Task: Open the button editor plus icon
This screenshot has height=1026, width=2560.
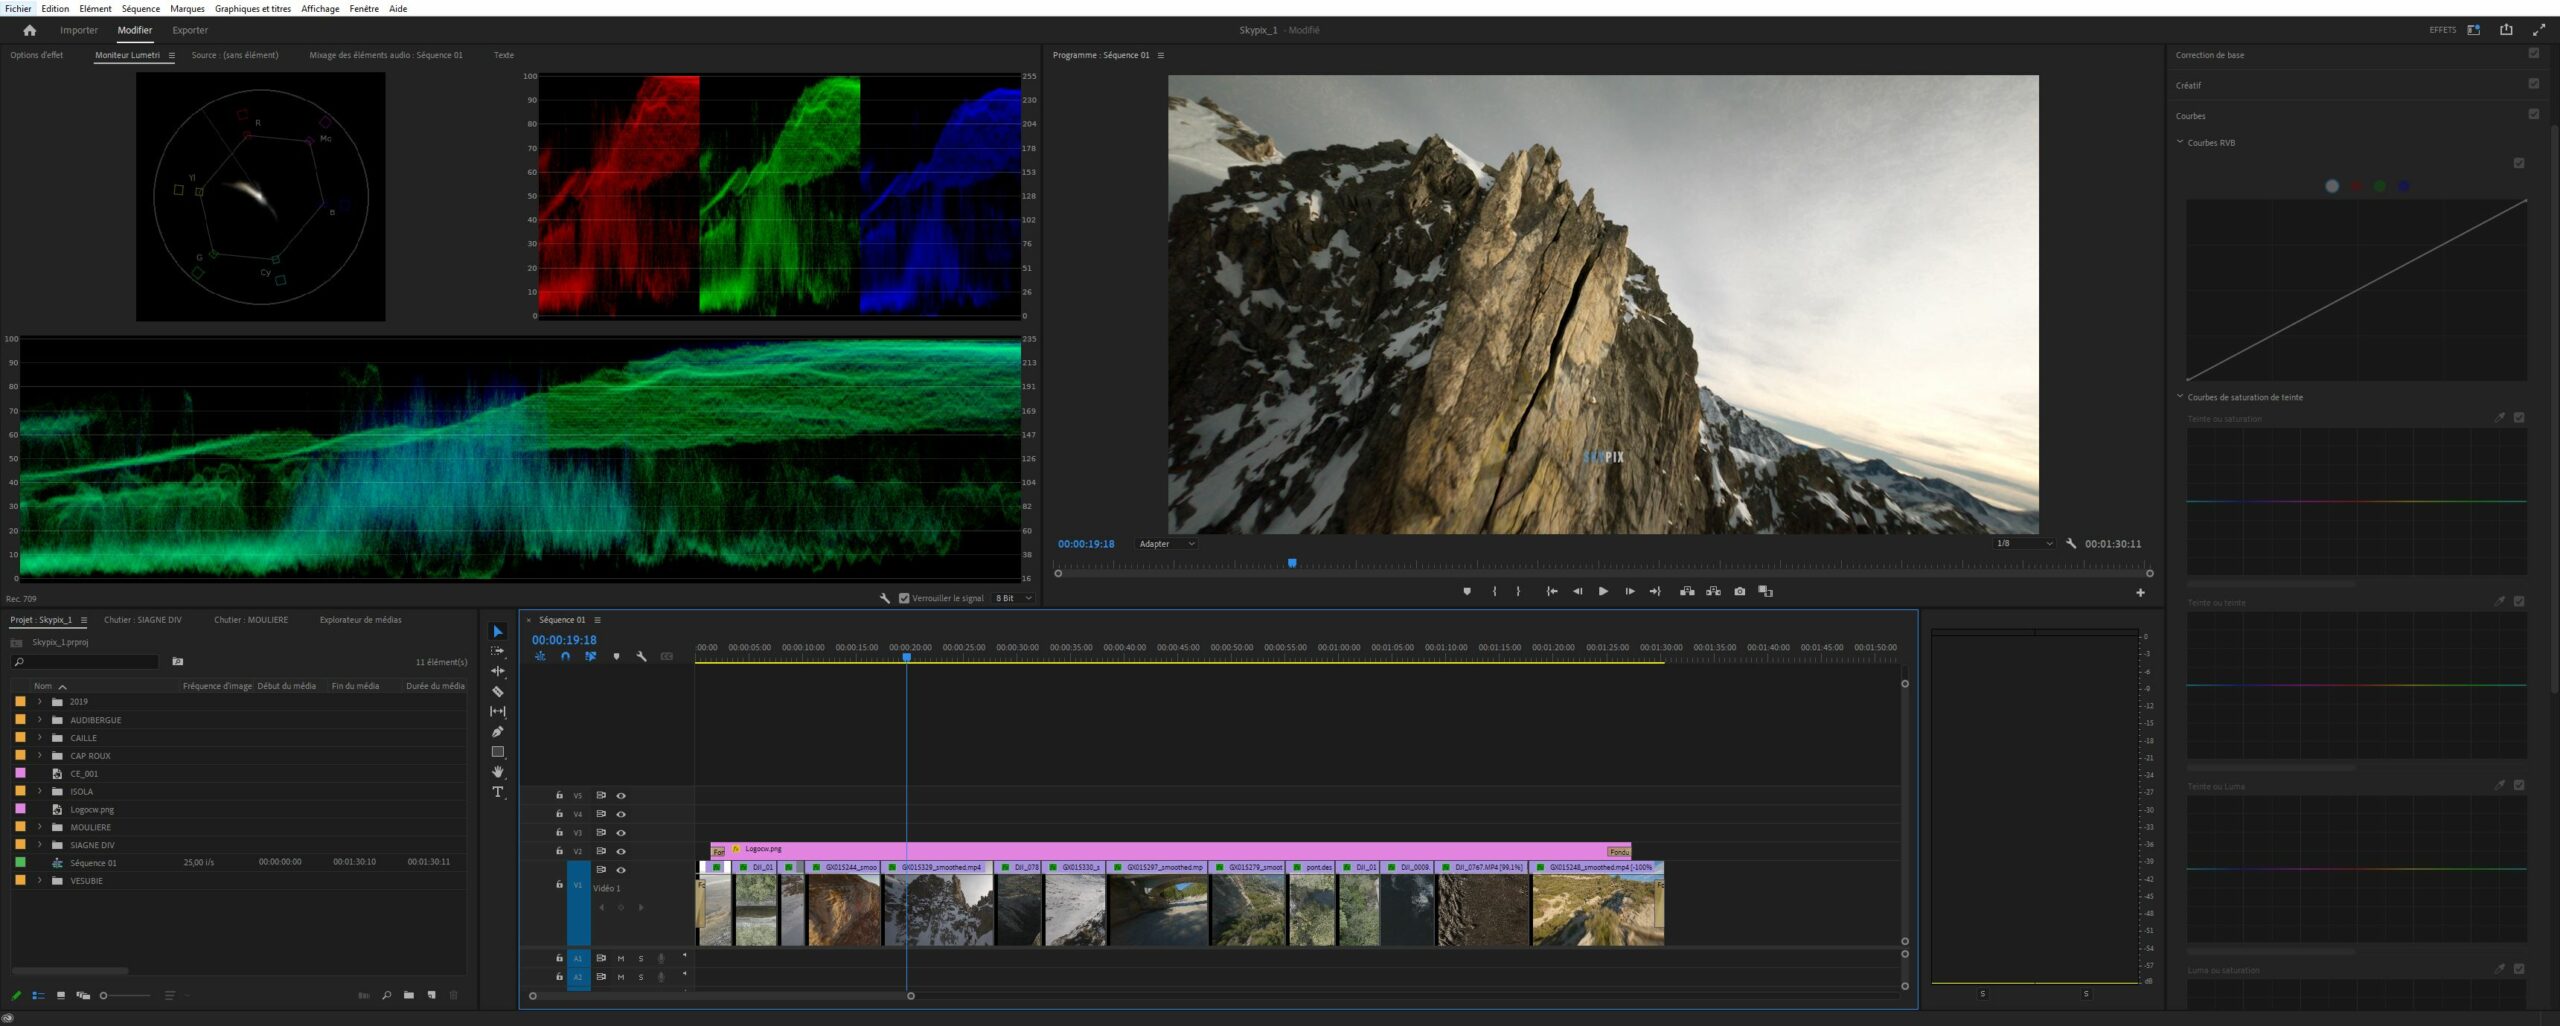Action: 2140,593
